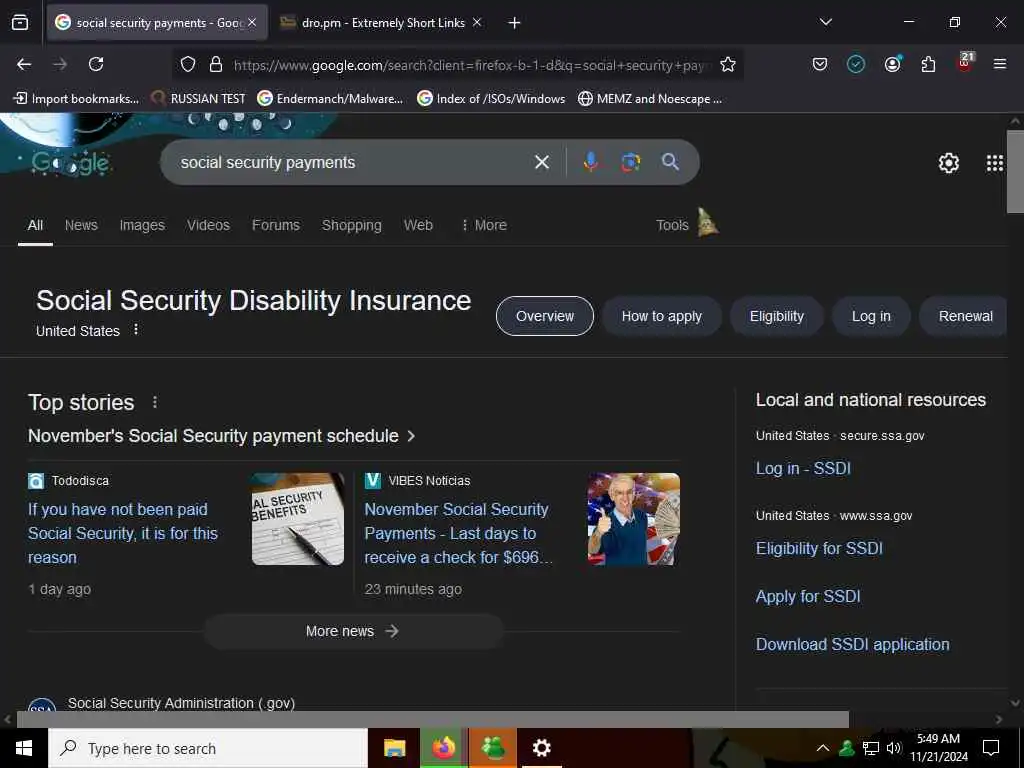
Task: Clear the search box with X icon
Action: point(542,162)
